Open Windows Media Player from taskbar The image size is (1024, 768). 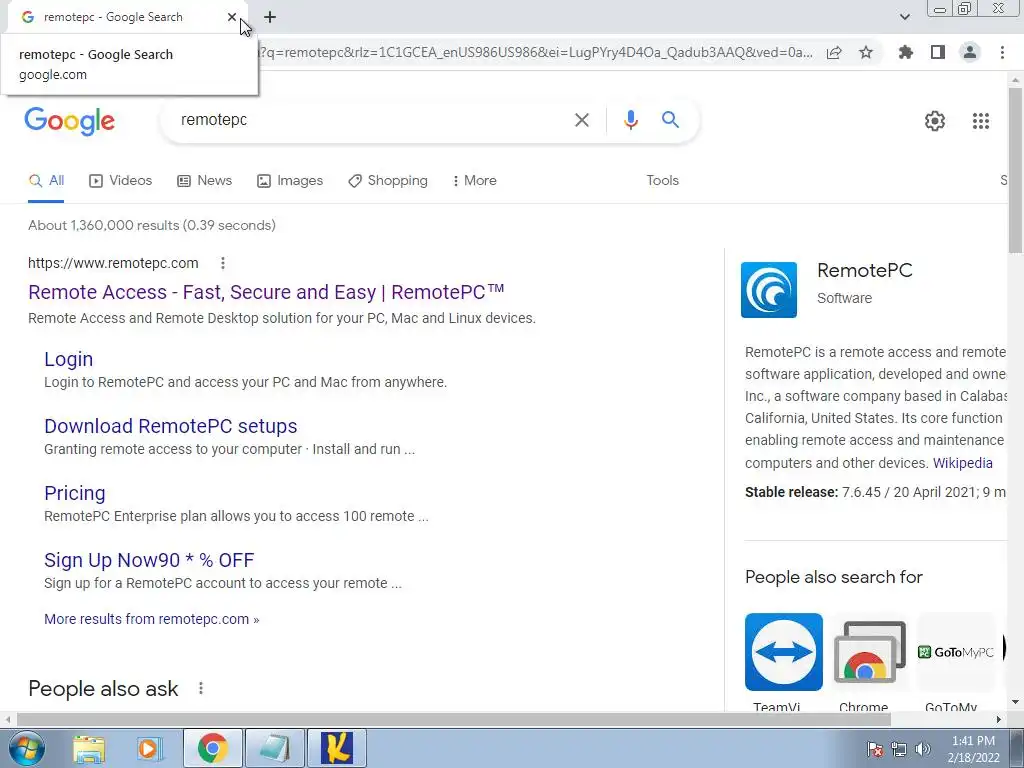click(150, 748)
